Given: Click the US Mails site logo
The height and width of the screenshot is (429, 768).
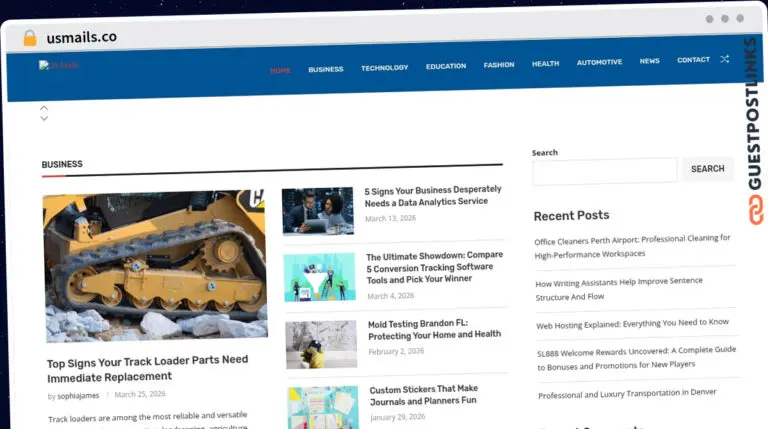Looking at the screenshot, I should point(58,65).
